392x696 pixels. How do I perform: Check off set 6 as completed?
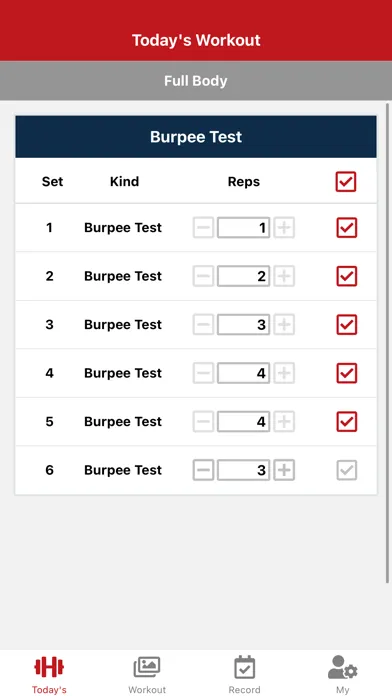347,470
